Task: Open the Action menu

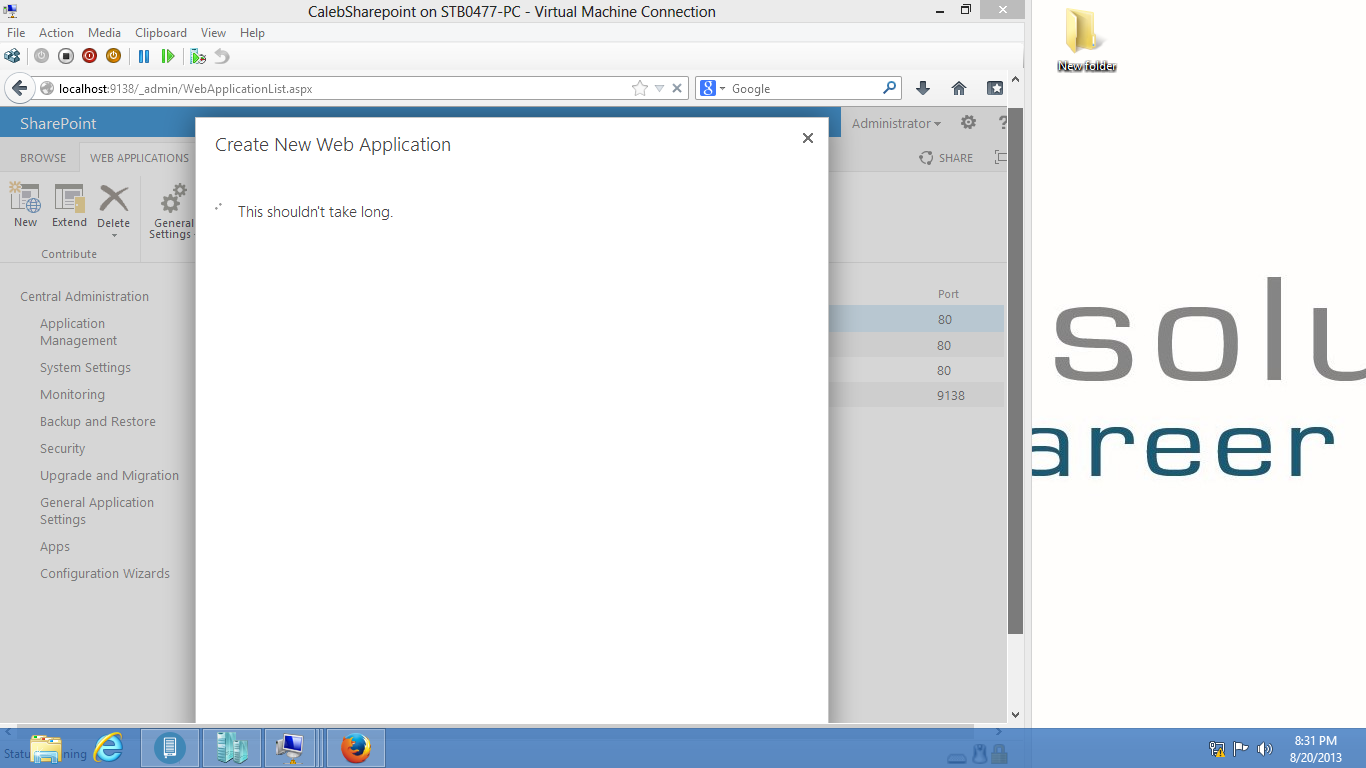Action: point(56,33)
